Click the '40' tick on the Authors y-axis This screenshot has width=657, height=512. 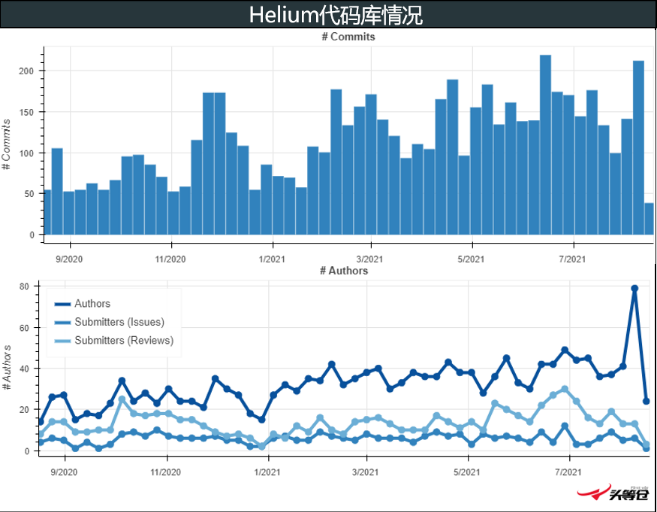(24, 369)
